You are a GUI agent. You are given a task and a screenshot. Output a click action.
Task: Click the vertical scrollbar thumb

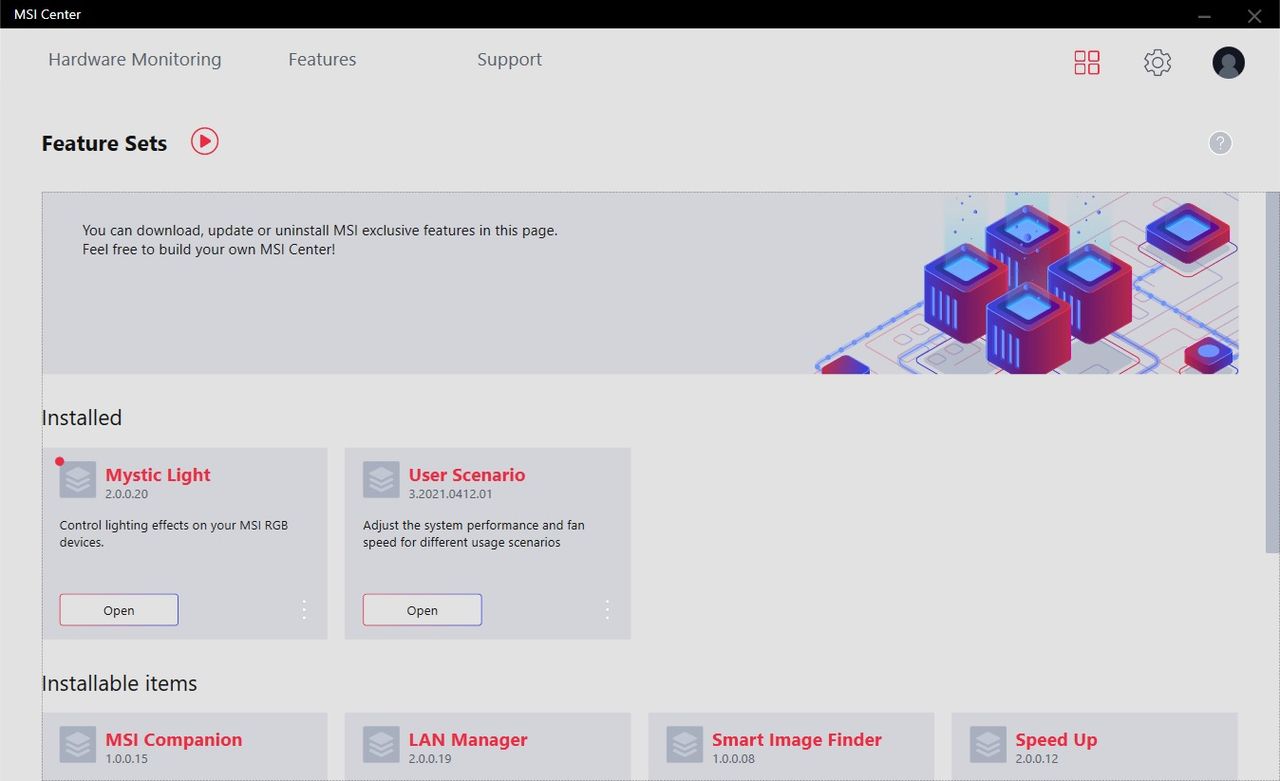click(x=1272, y=372)
